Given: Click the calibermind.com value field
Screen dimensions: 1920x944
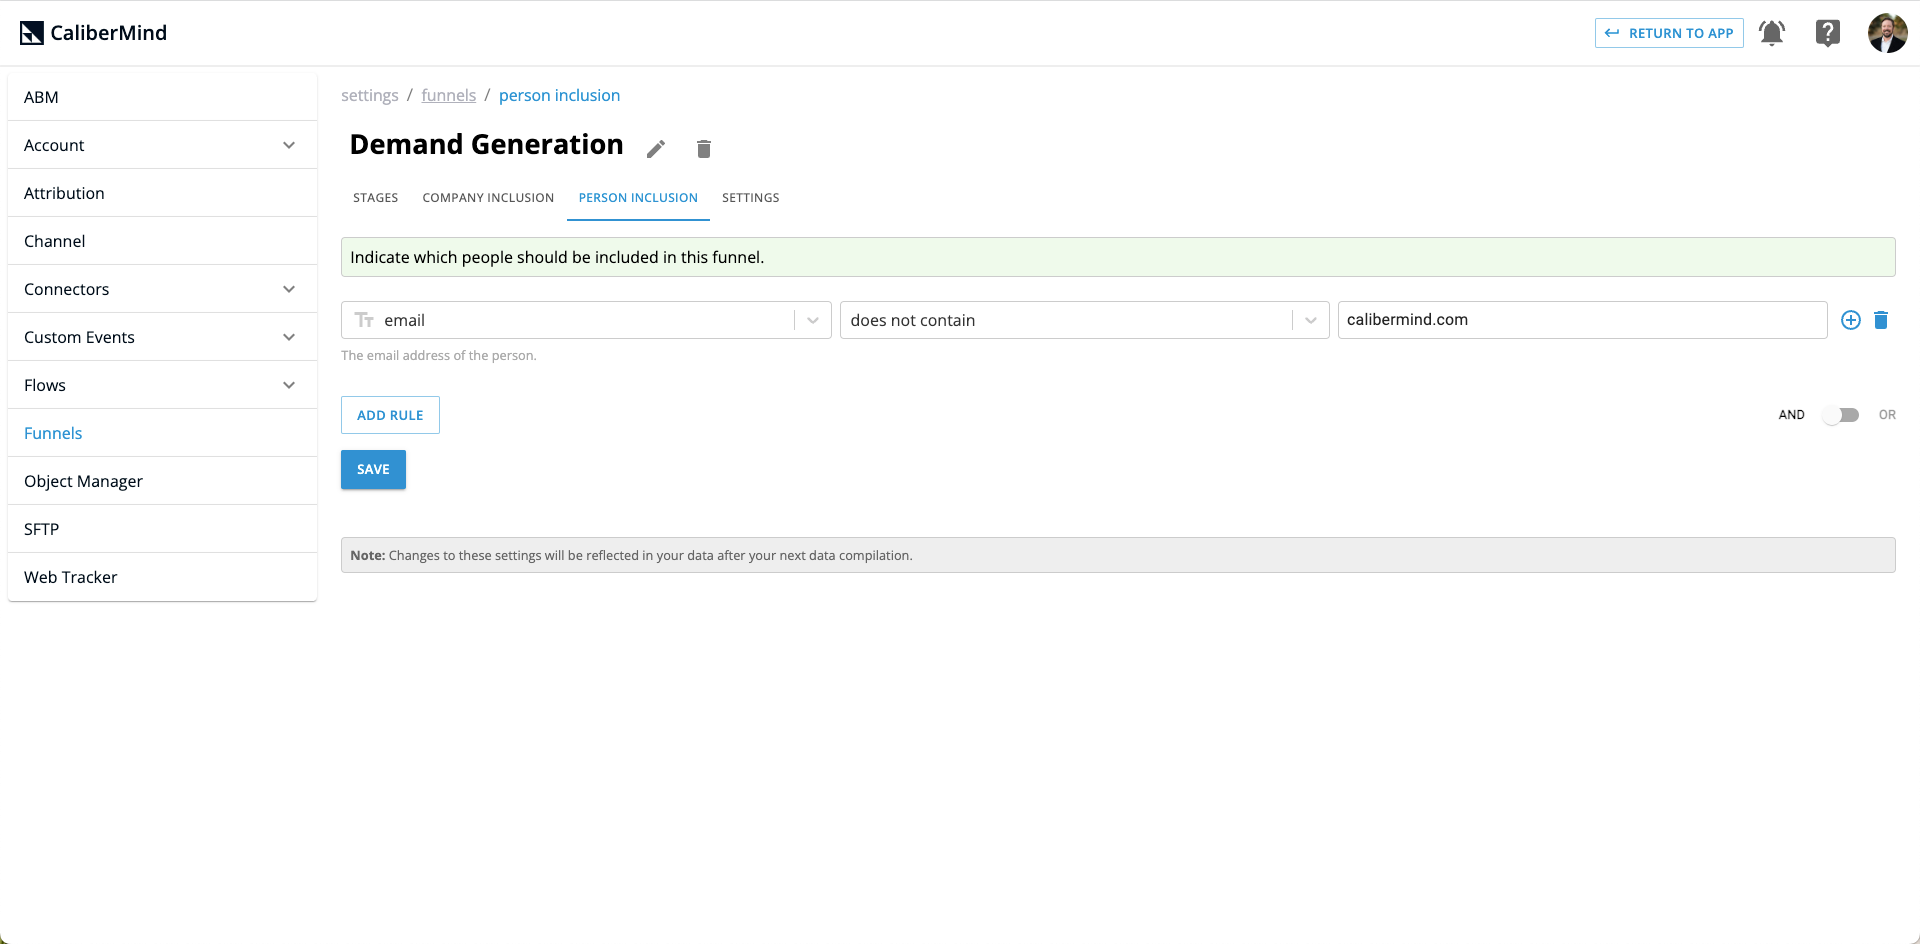Looking at the screenshot, I should (x=1582, y=320).
